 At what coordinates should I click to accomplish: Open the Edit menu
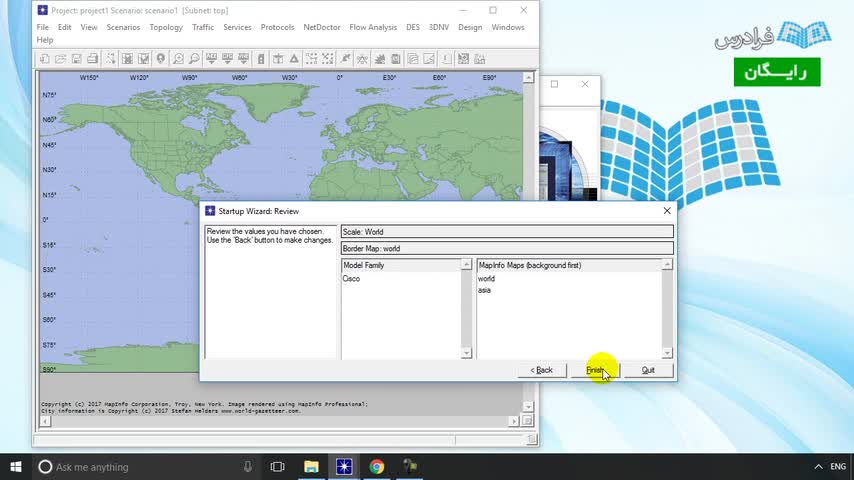tap(64, 27)
